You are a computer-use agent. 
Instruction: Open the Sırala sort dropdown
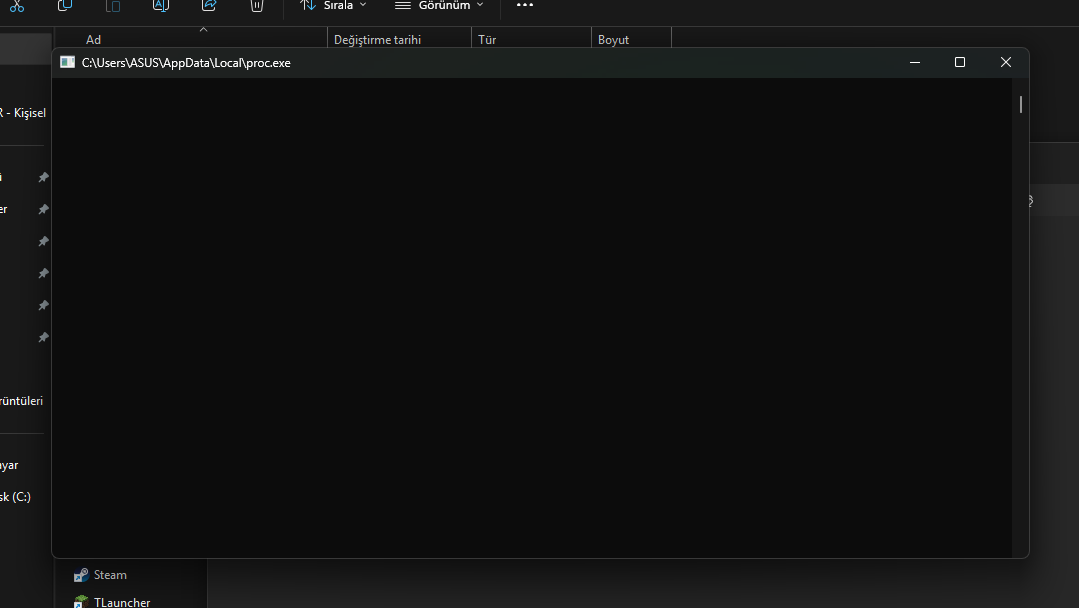coord(334,6)
